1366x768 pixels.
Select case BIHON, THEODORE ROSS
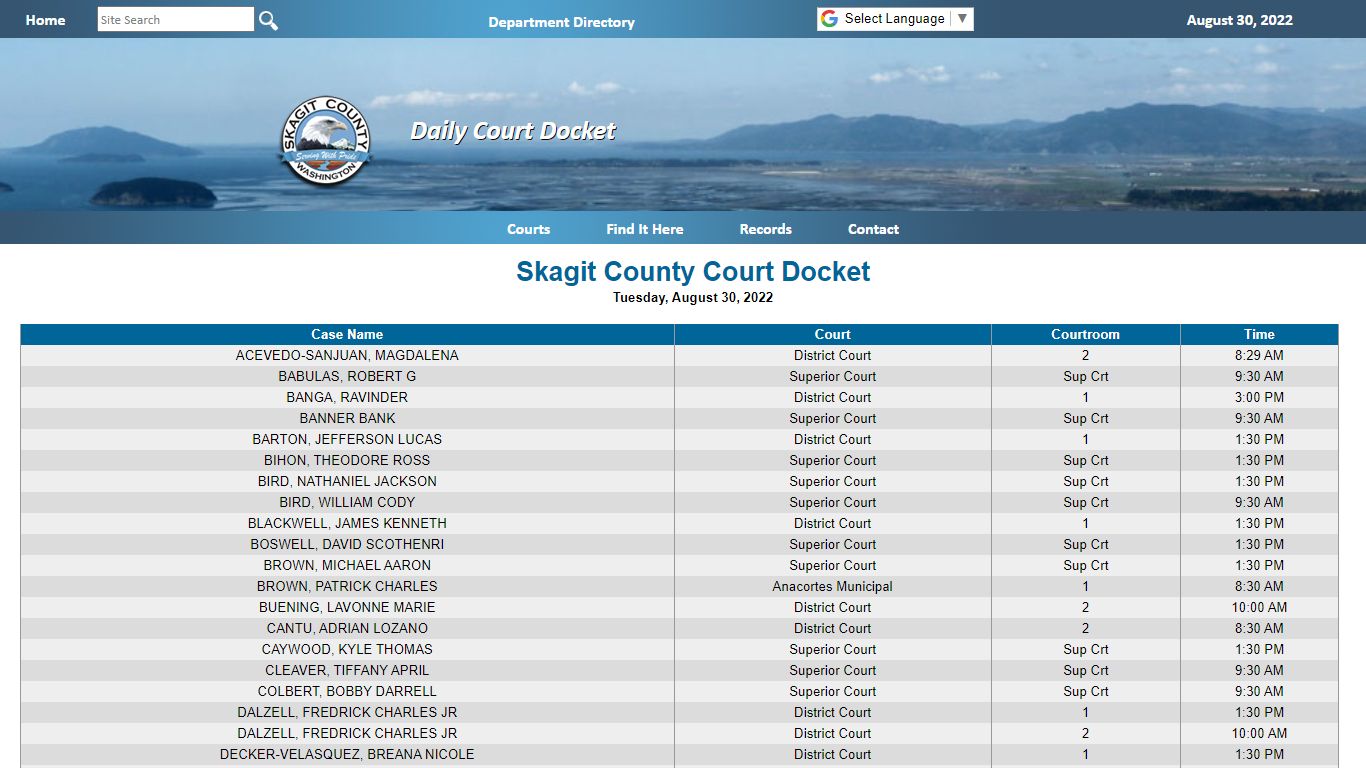[347, 460]
